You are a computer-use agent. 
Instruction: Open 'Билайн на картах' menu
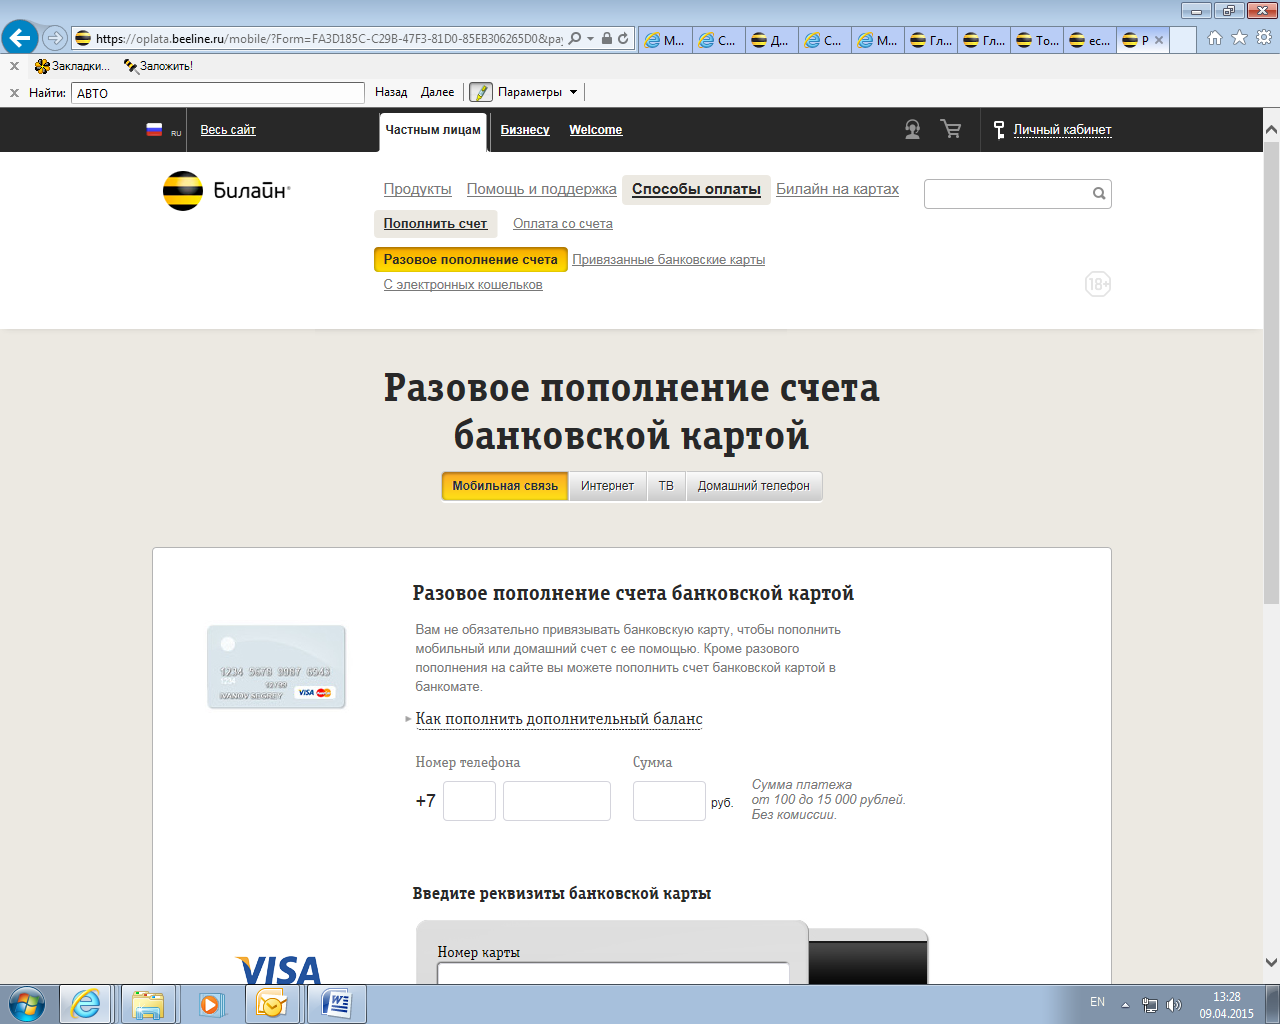(x=837, y=189)
